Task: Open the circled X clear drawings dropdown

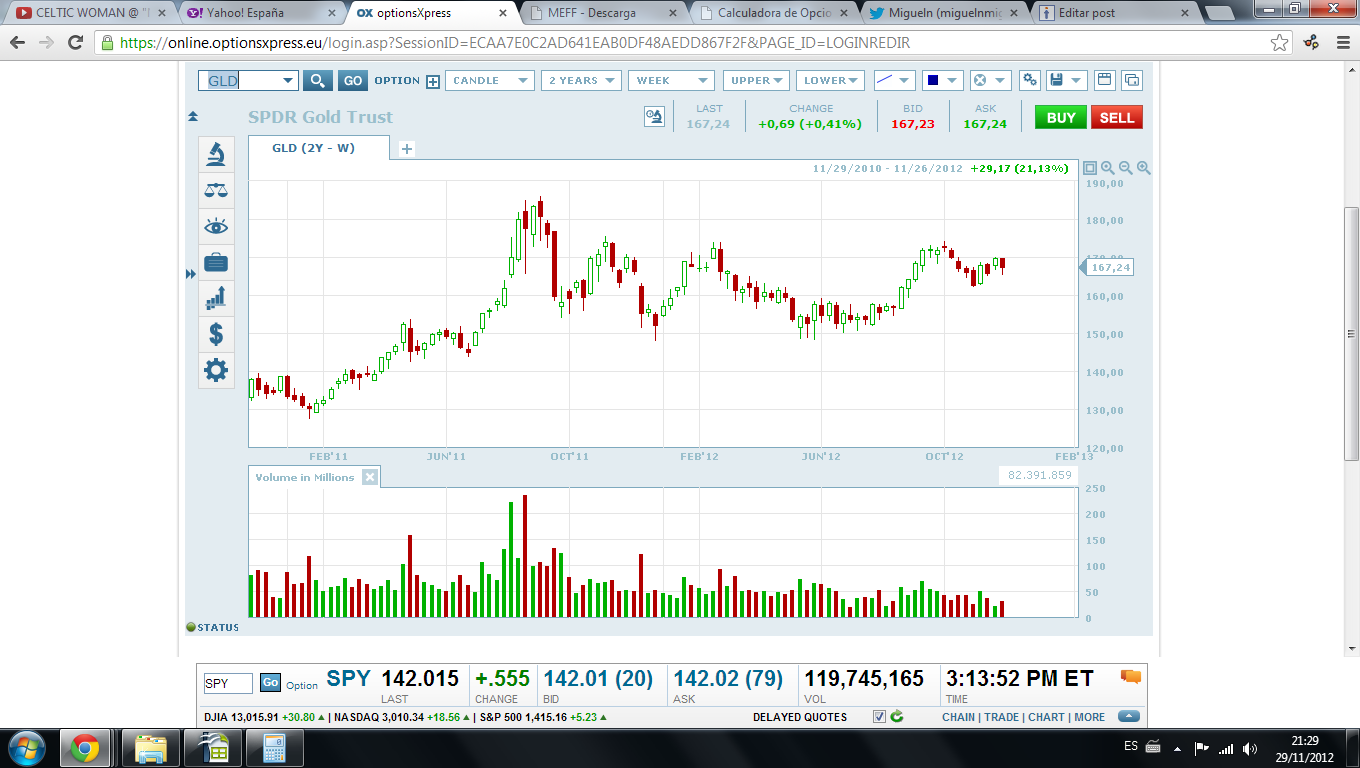Action: click(x=991, y=81)
